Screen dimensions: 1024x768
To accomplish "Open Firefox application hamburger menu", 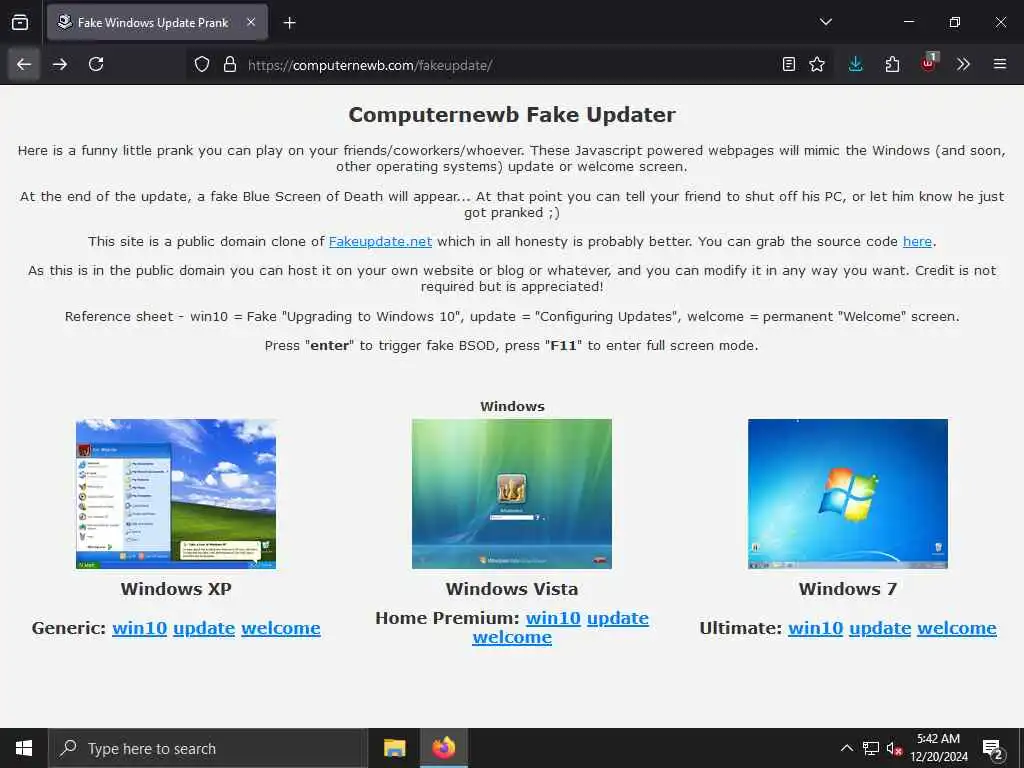I will click(999, 64).
